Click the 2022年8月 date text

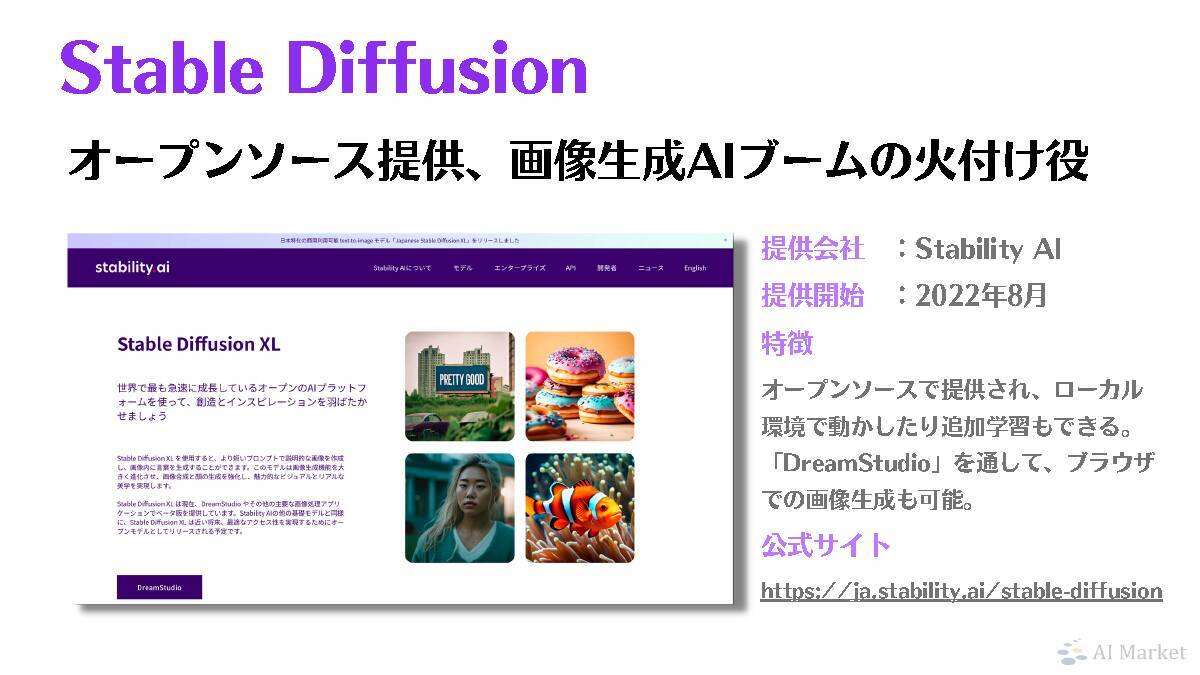click(x=981, y=295)
